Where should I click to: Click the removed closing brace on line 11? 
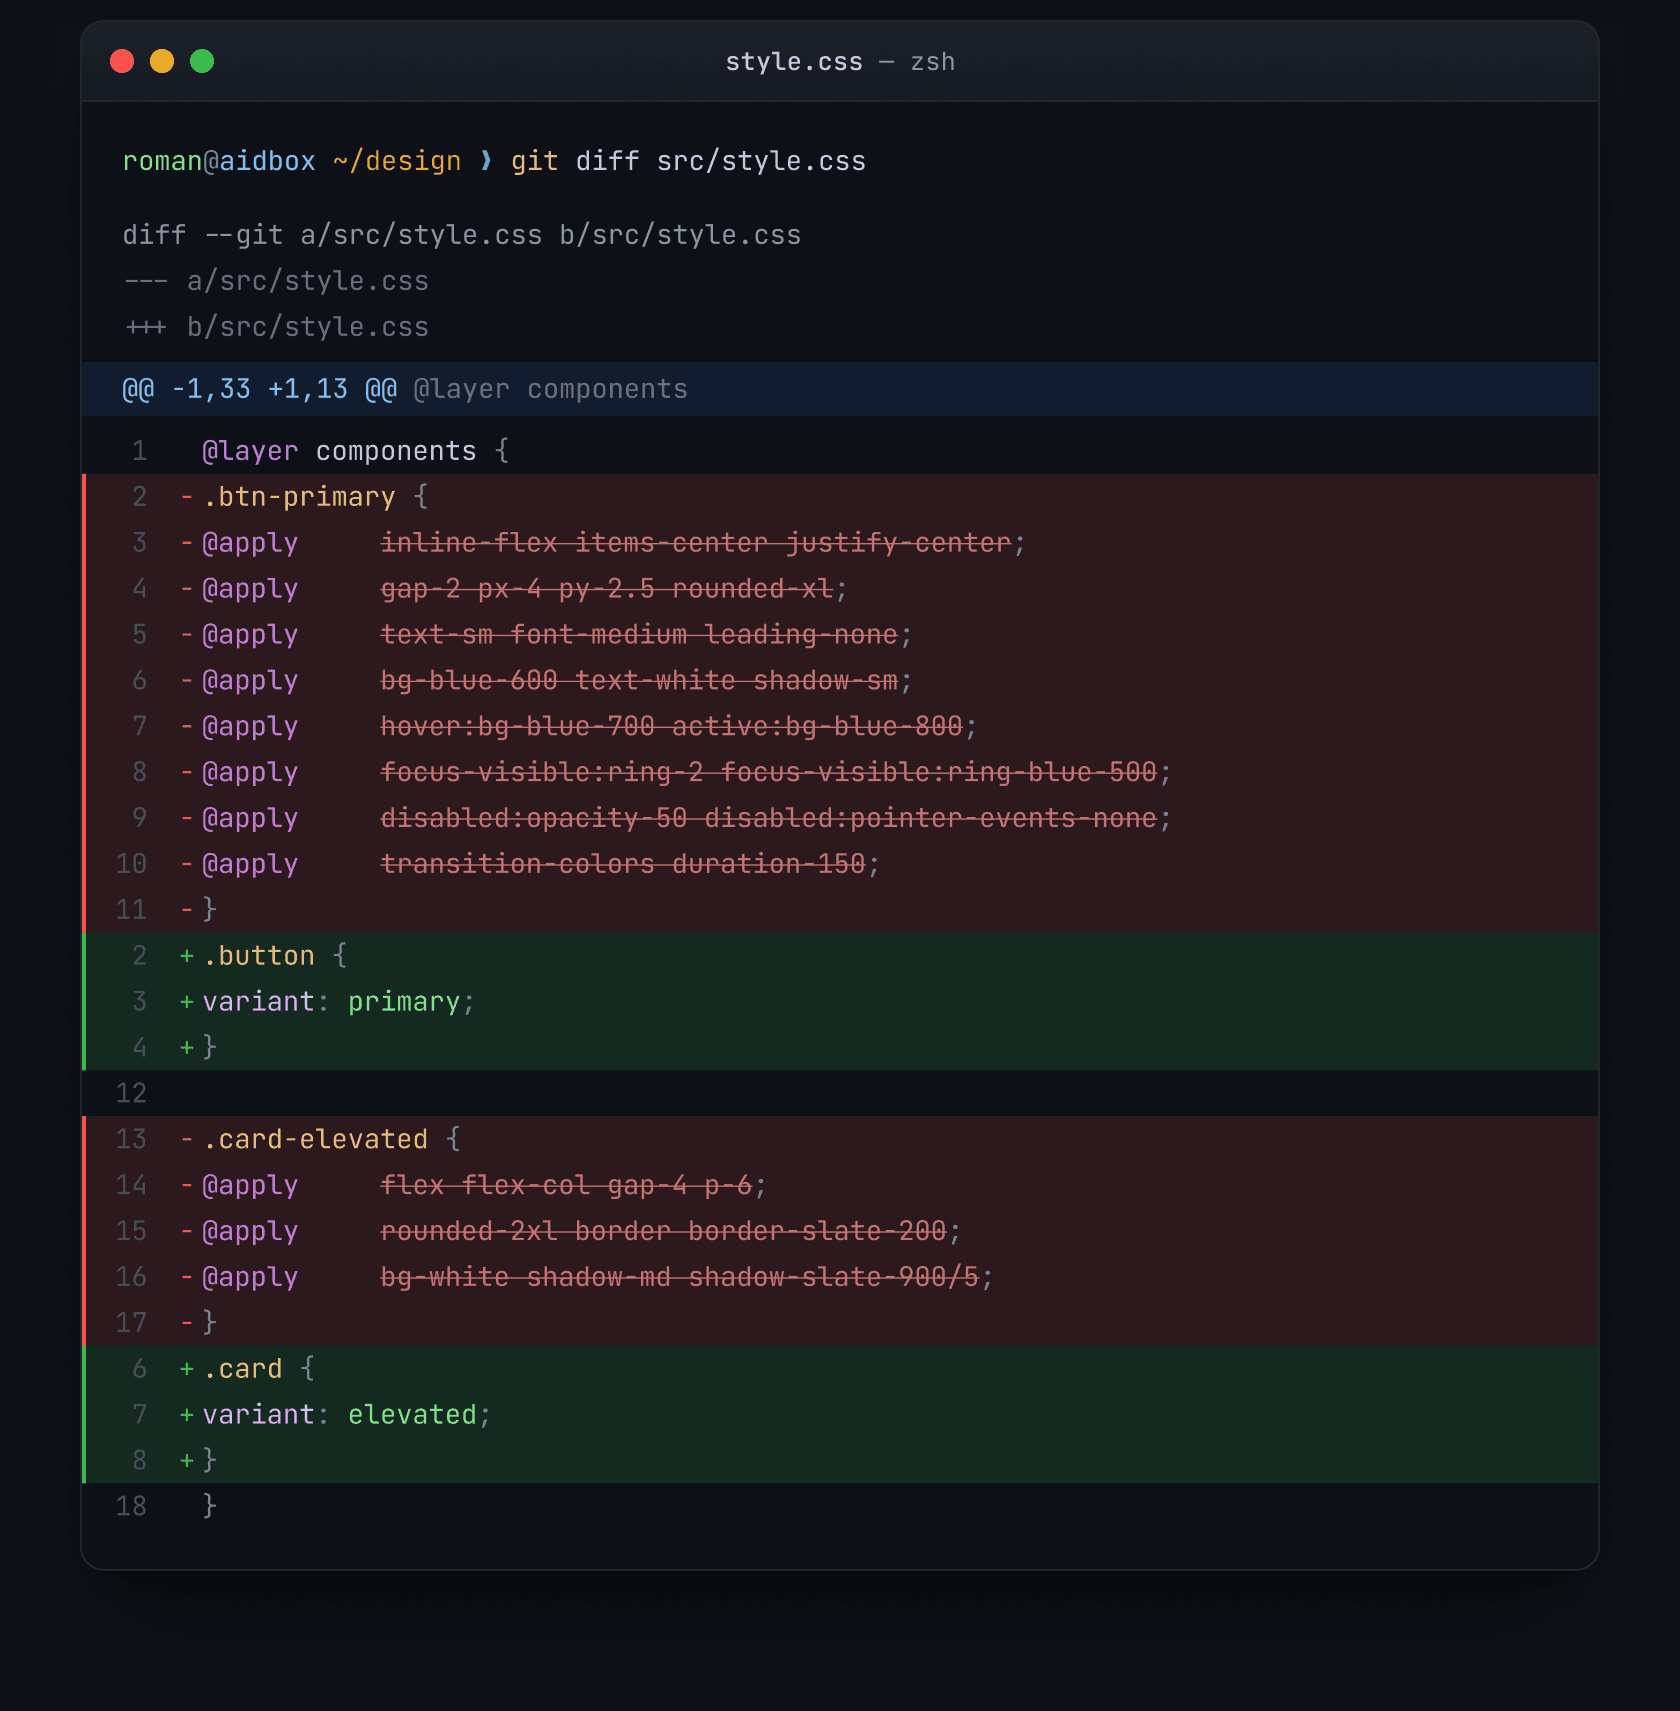tap(209, 910)
